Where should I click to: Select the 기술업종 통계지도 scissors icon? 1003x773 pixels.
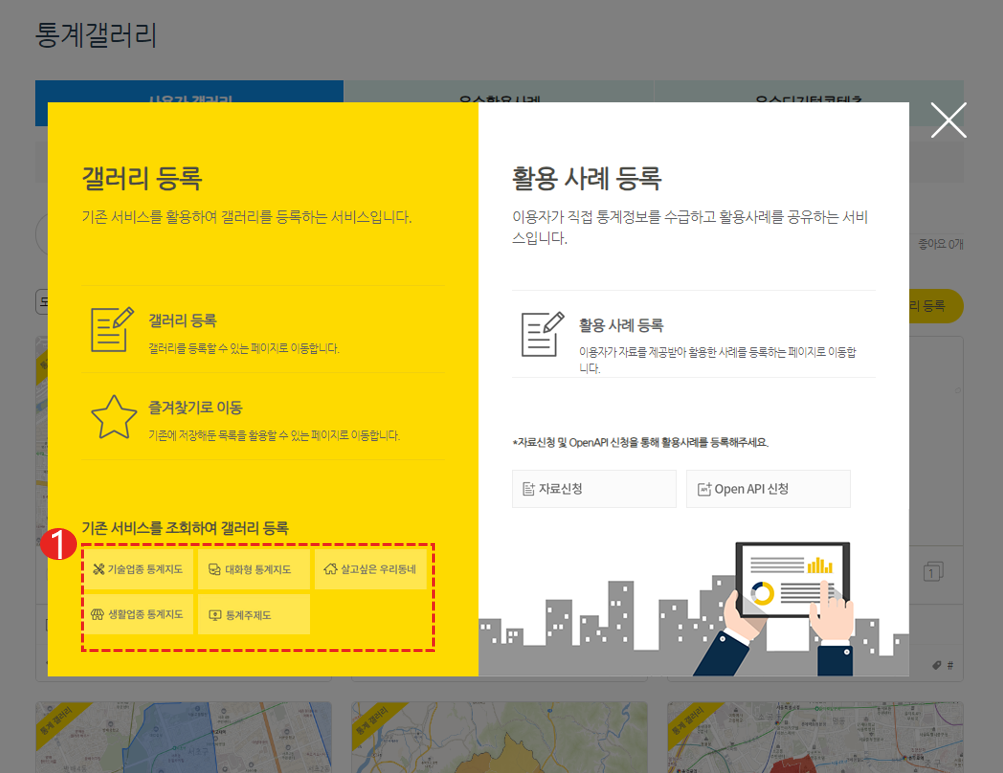tap(99, 568)
